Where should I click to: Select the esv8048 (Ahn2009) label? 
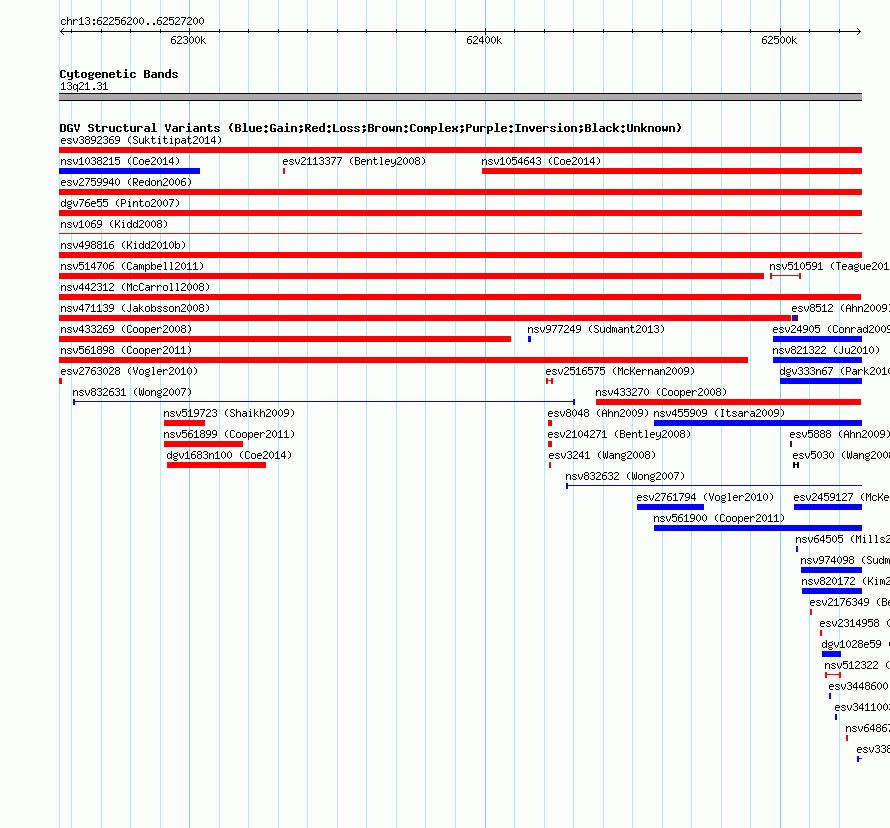click(x=598, y=413)
